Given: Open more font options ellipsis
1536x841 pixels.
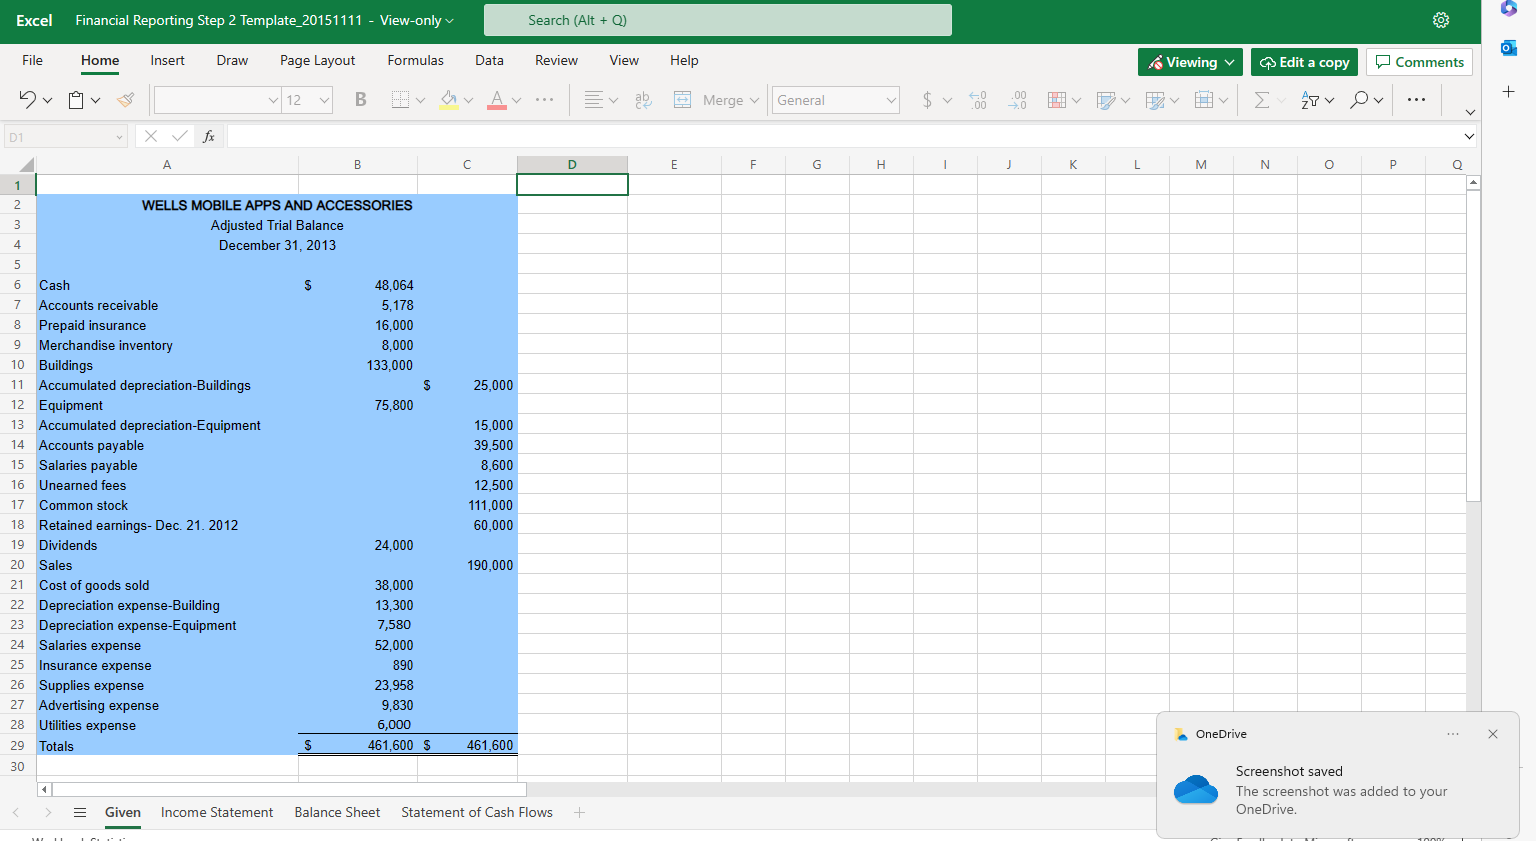Looking at the screenshot, I should [x=544, y=99].
